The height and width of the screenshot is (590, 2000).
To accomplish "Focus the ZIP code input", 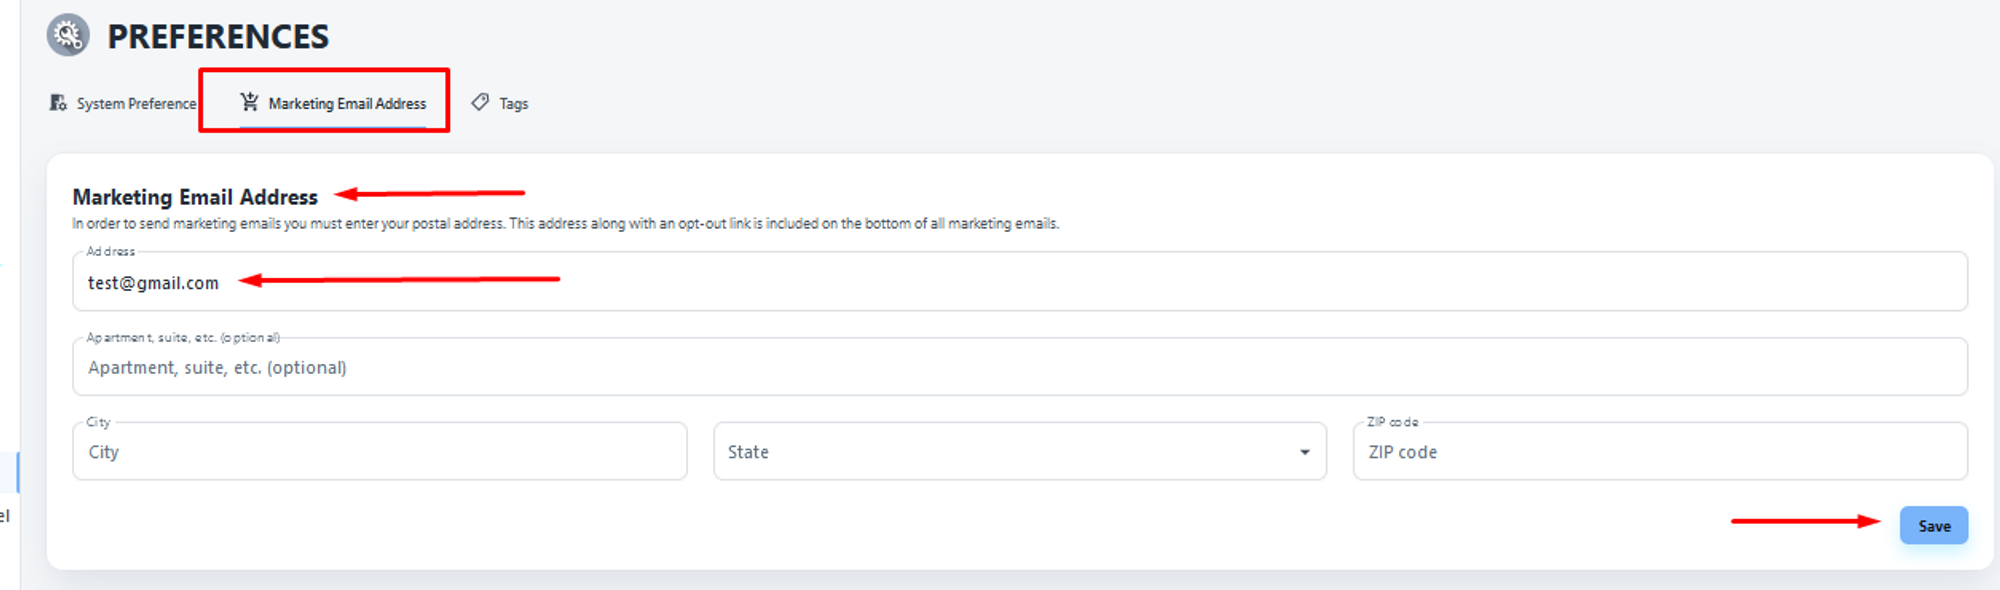I will tap(1660, 452).
